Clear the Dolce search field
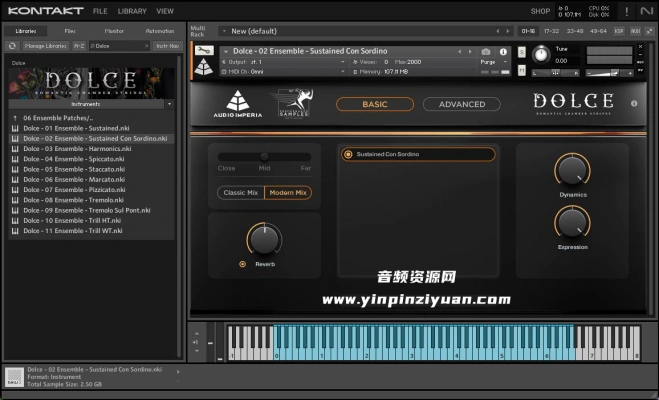 (x=146, y=46)
